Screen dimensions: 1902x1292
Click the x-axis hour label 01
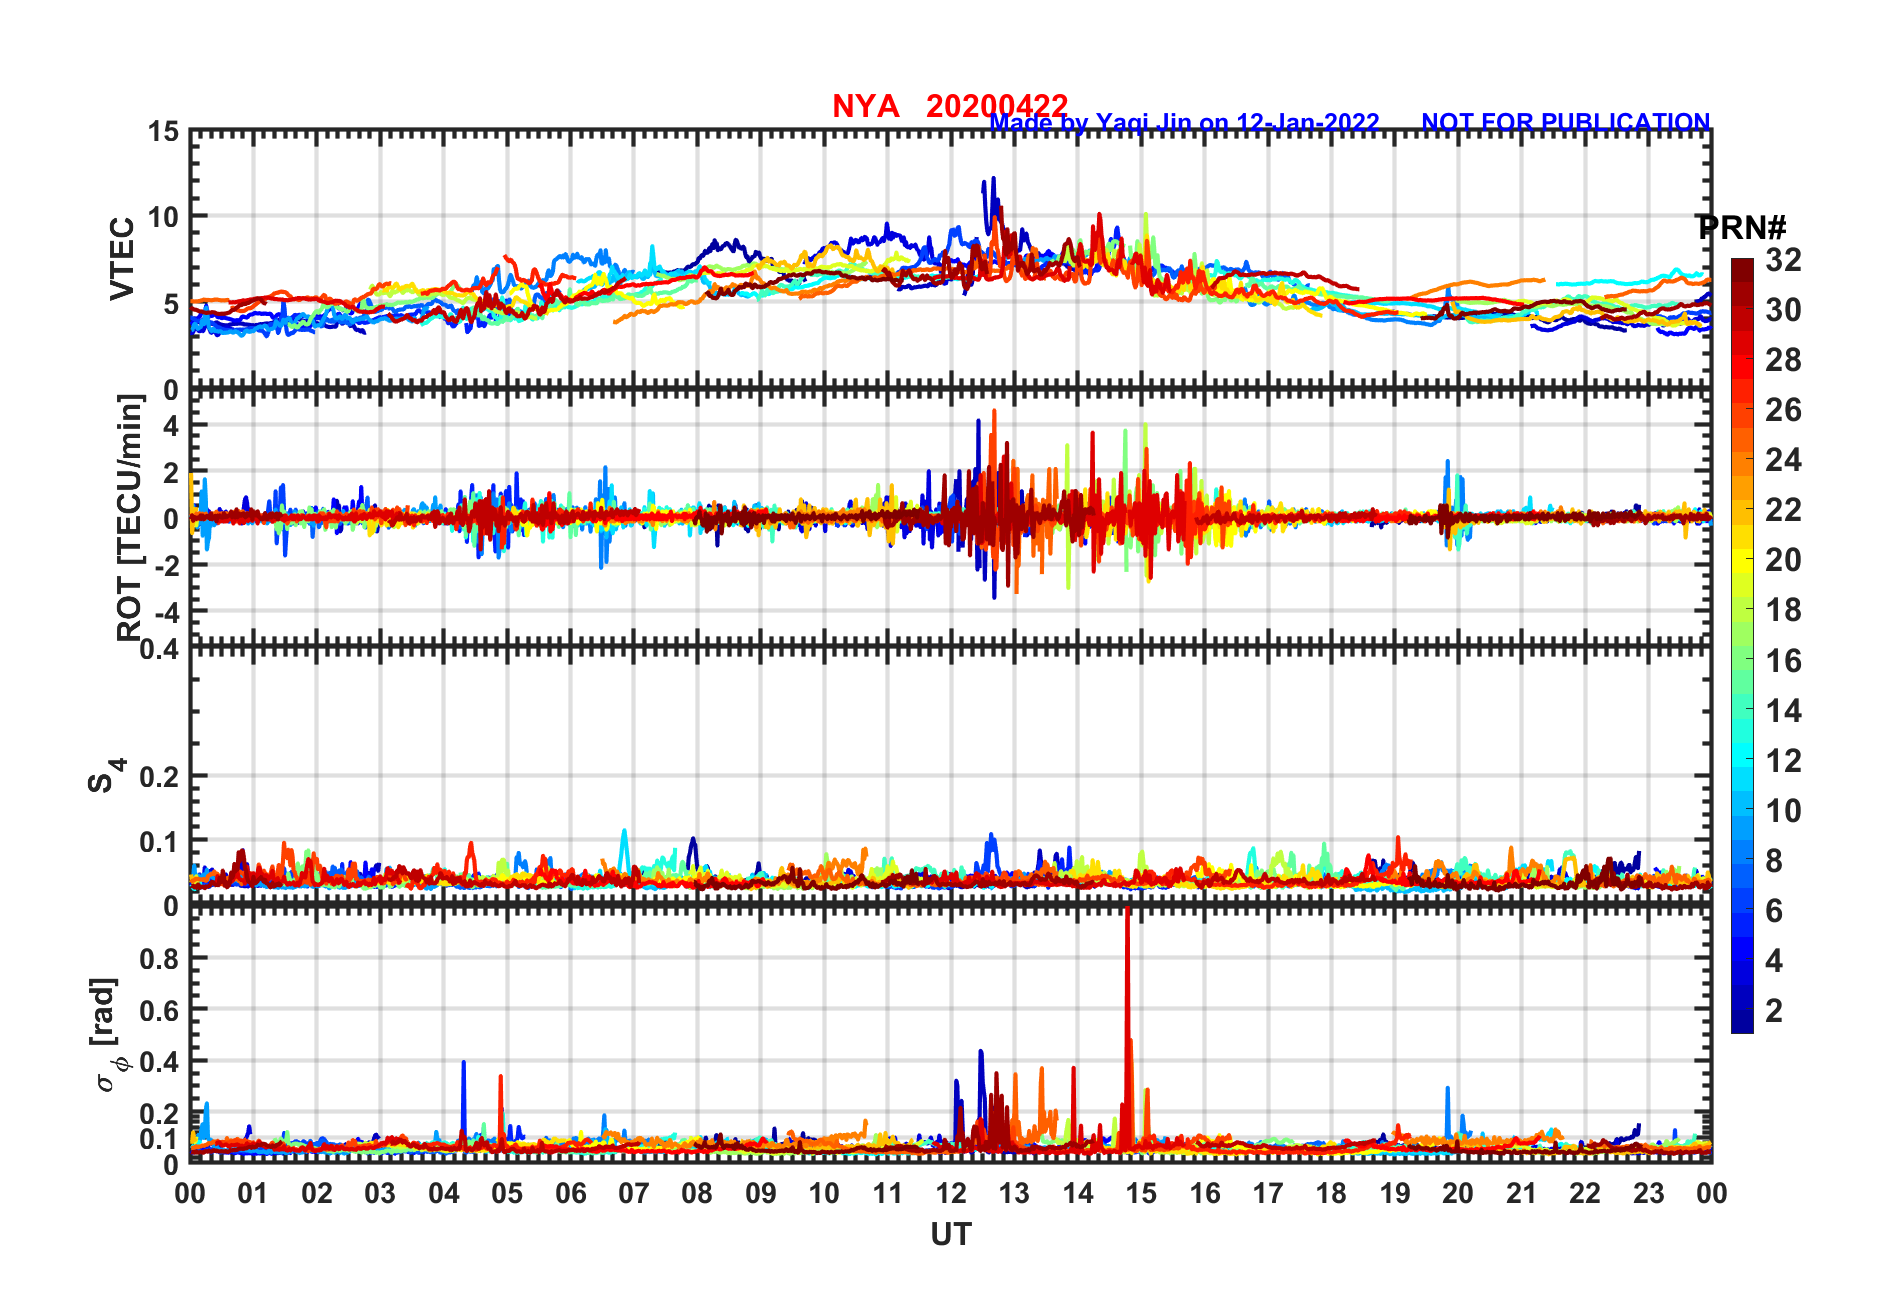[253, 1193]
